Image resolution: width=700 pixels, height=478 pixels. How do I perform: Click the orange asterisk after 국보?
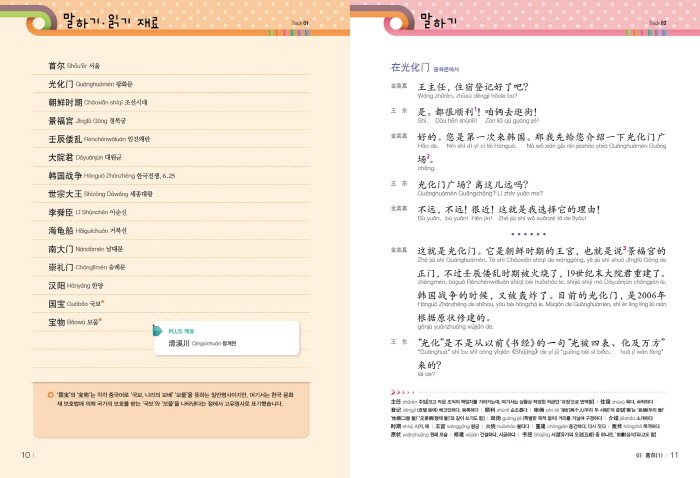tap(103, 300)
